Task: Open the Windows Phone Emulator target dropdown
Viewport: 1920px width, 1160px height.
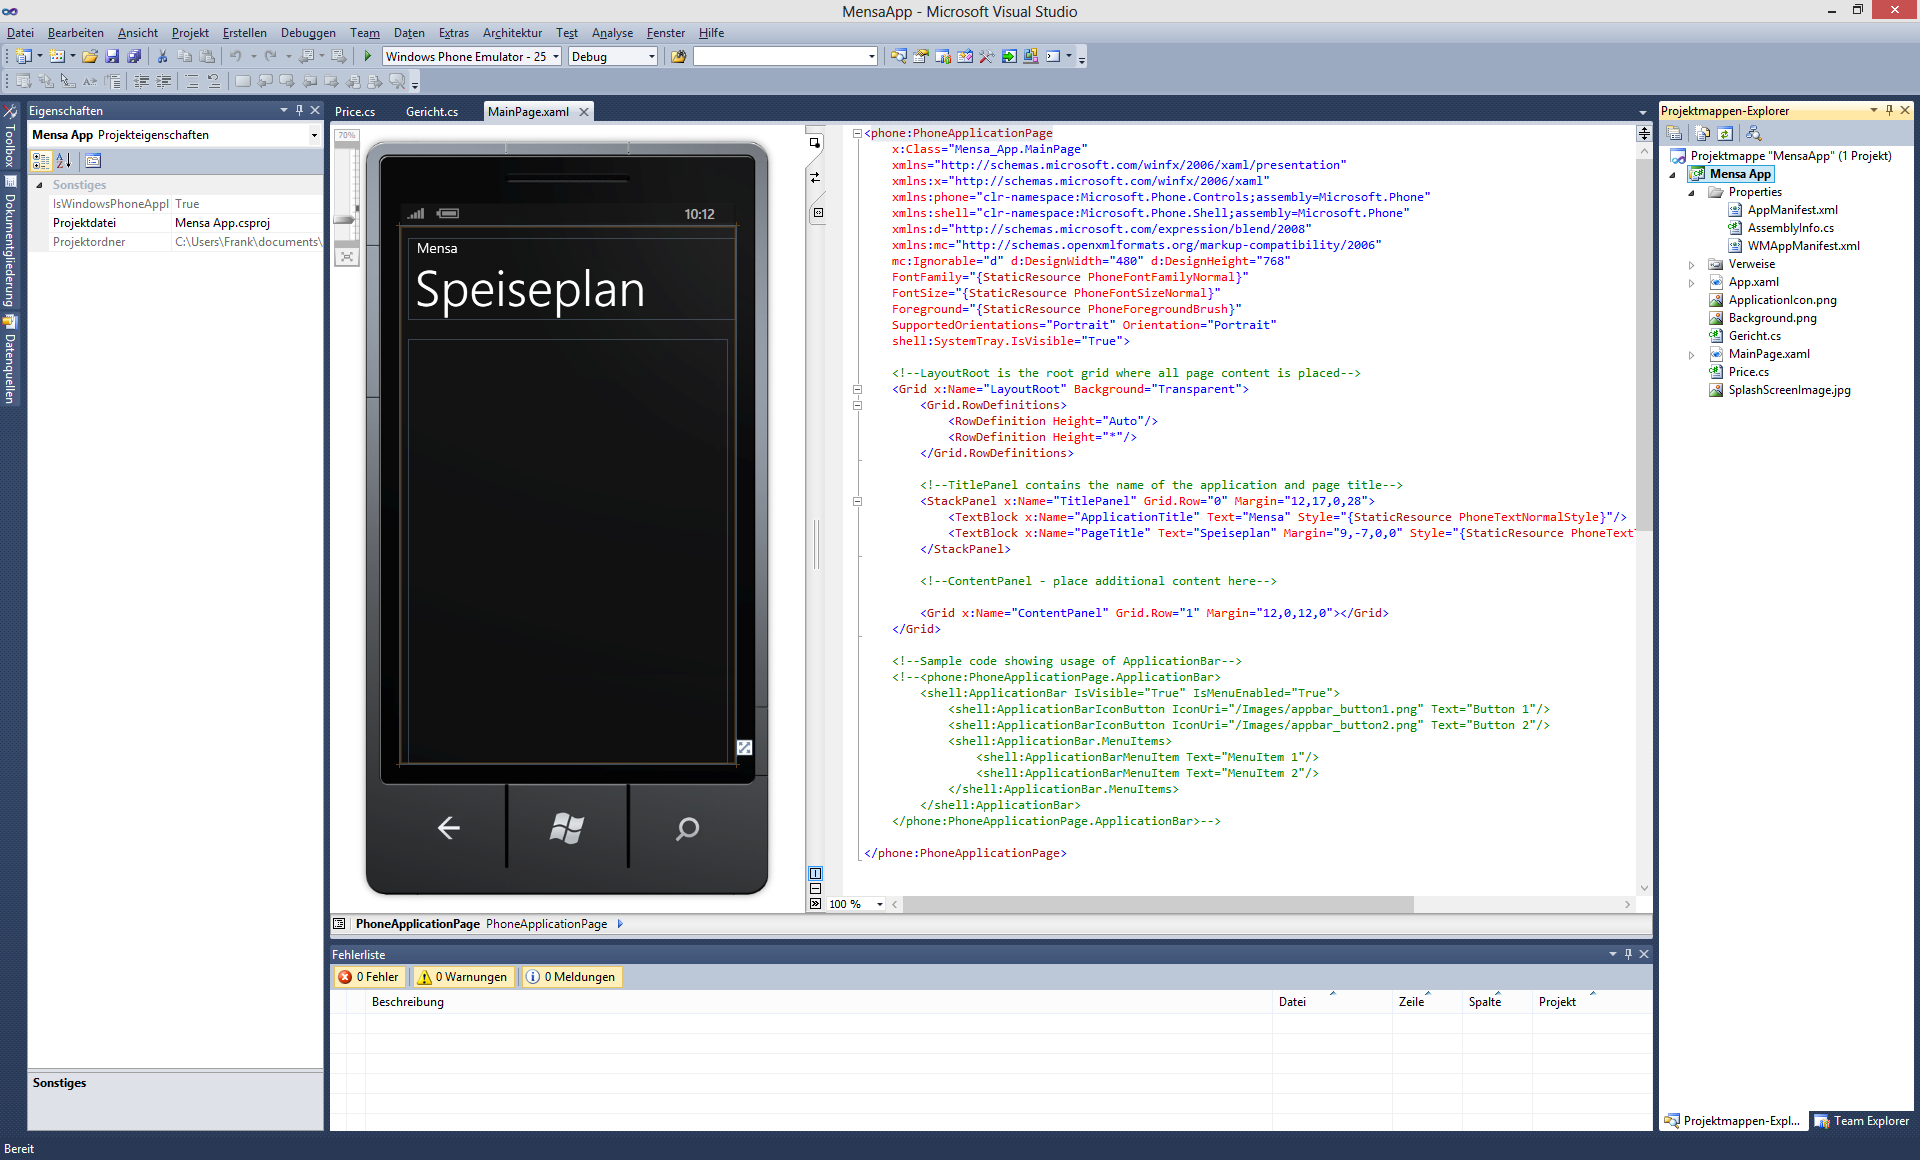Action: (556, 57)
